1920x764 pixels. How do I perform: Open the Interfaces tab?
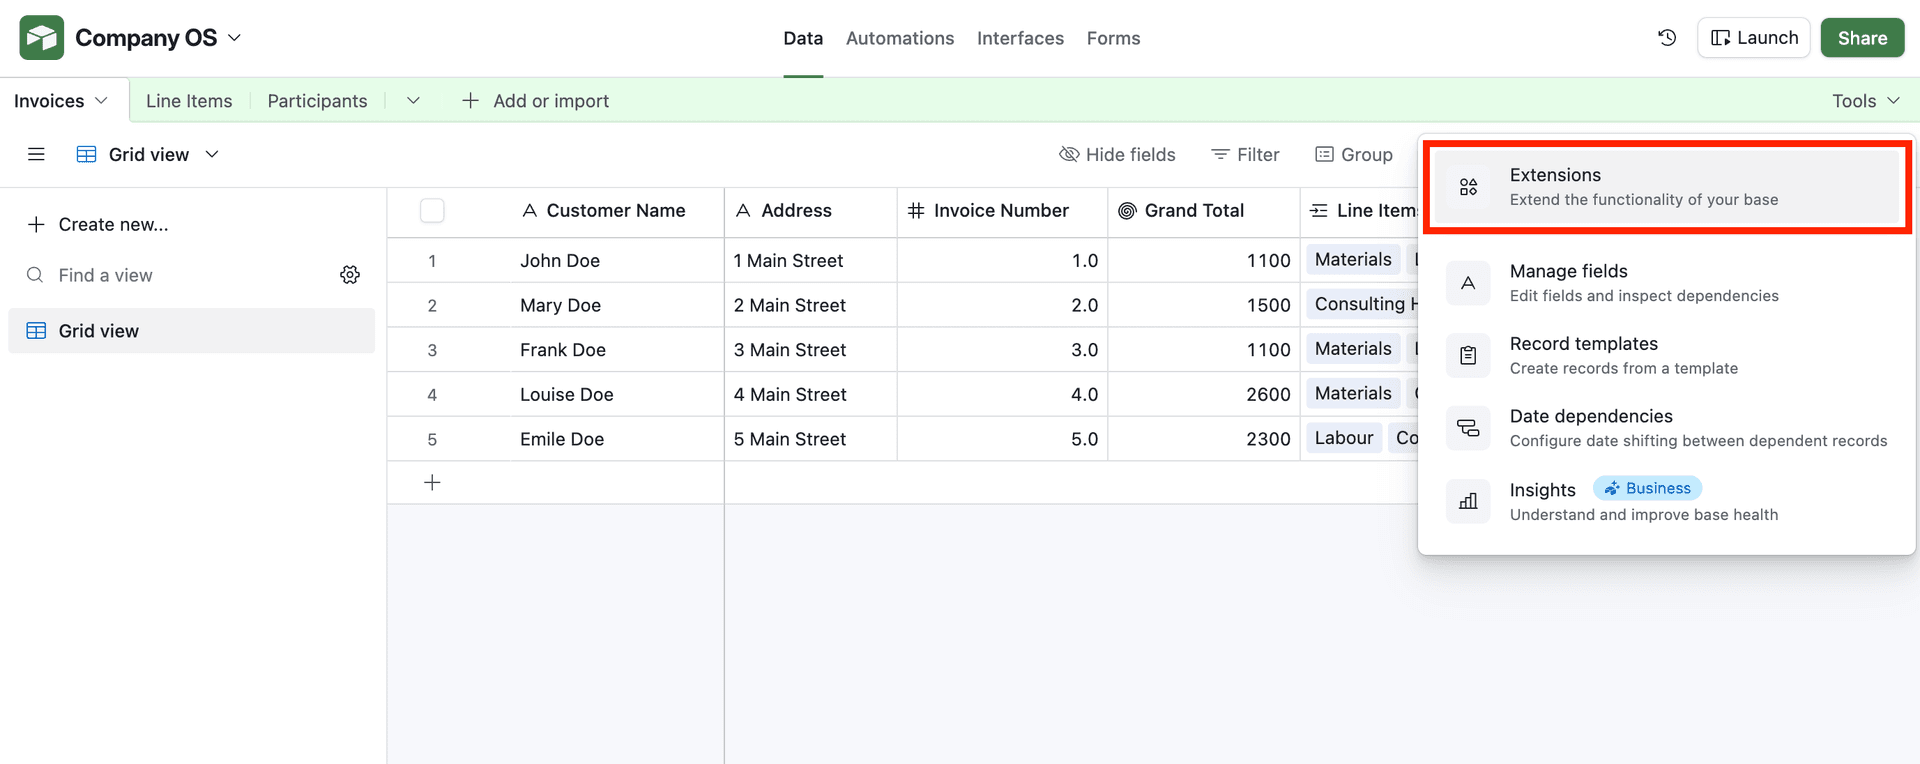[x=1020, y=38]
